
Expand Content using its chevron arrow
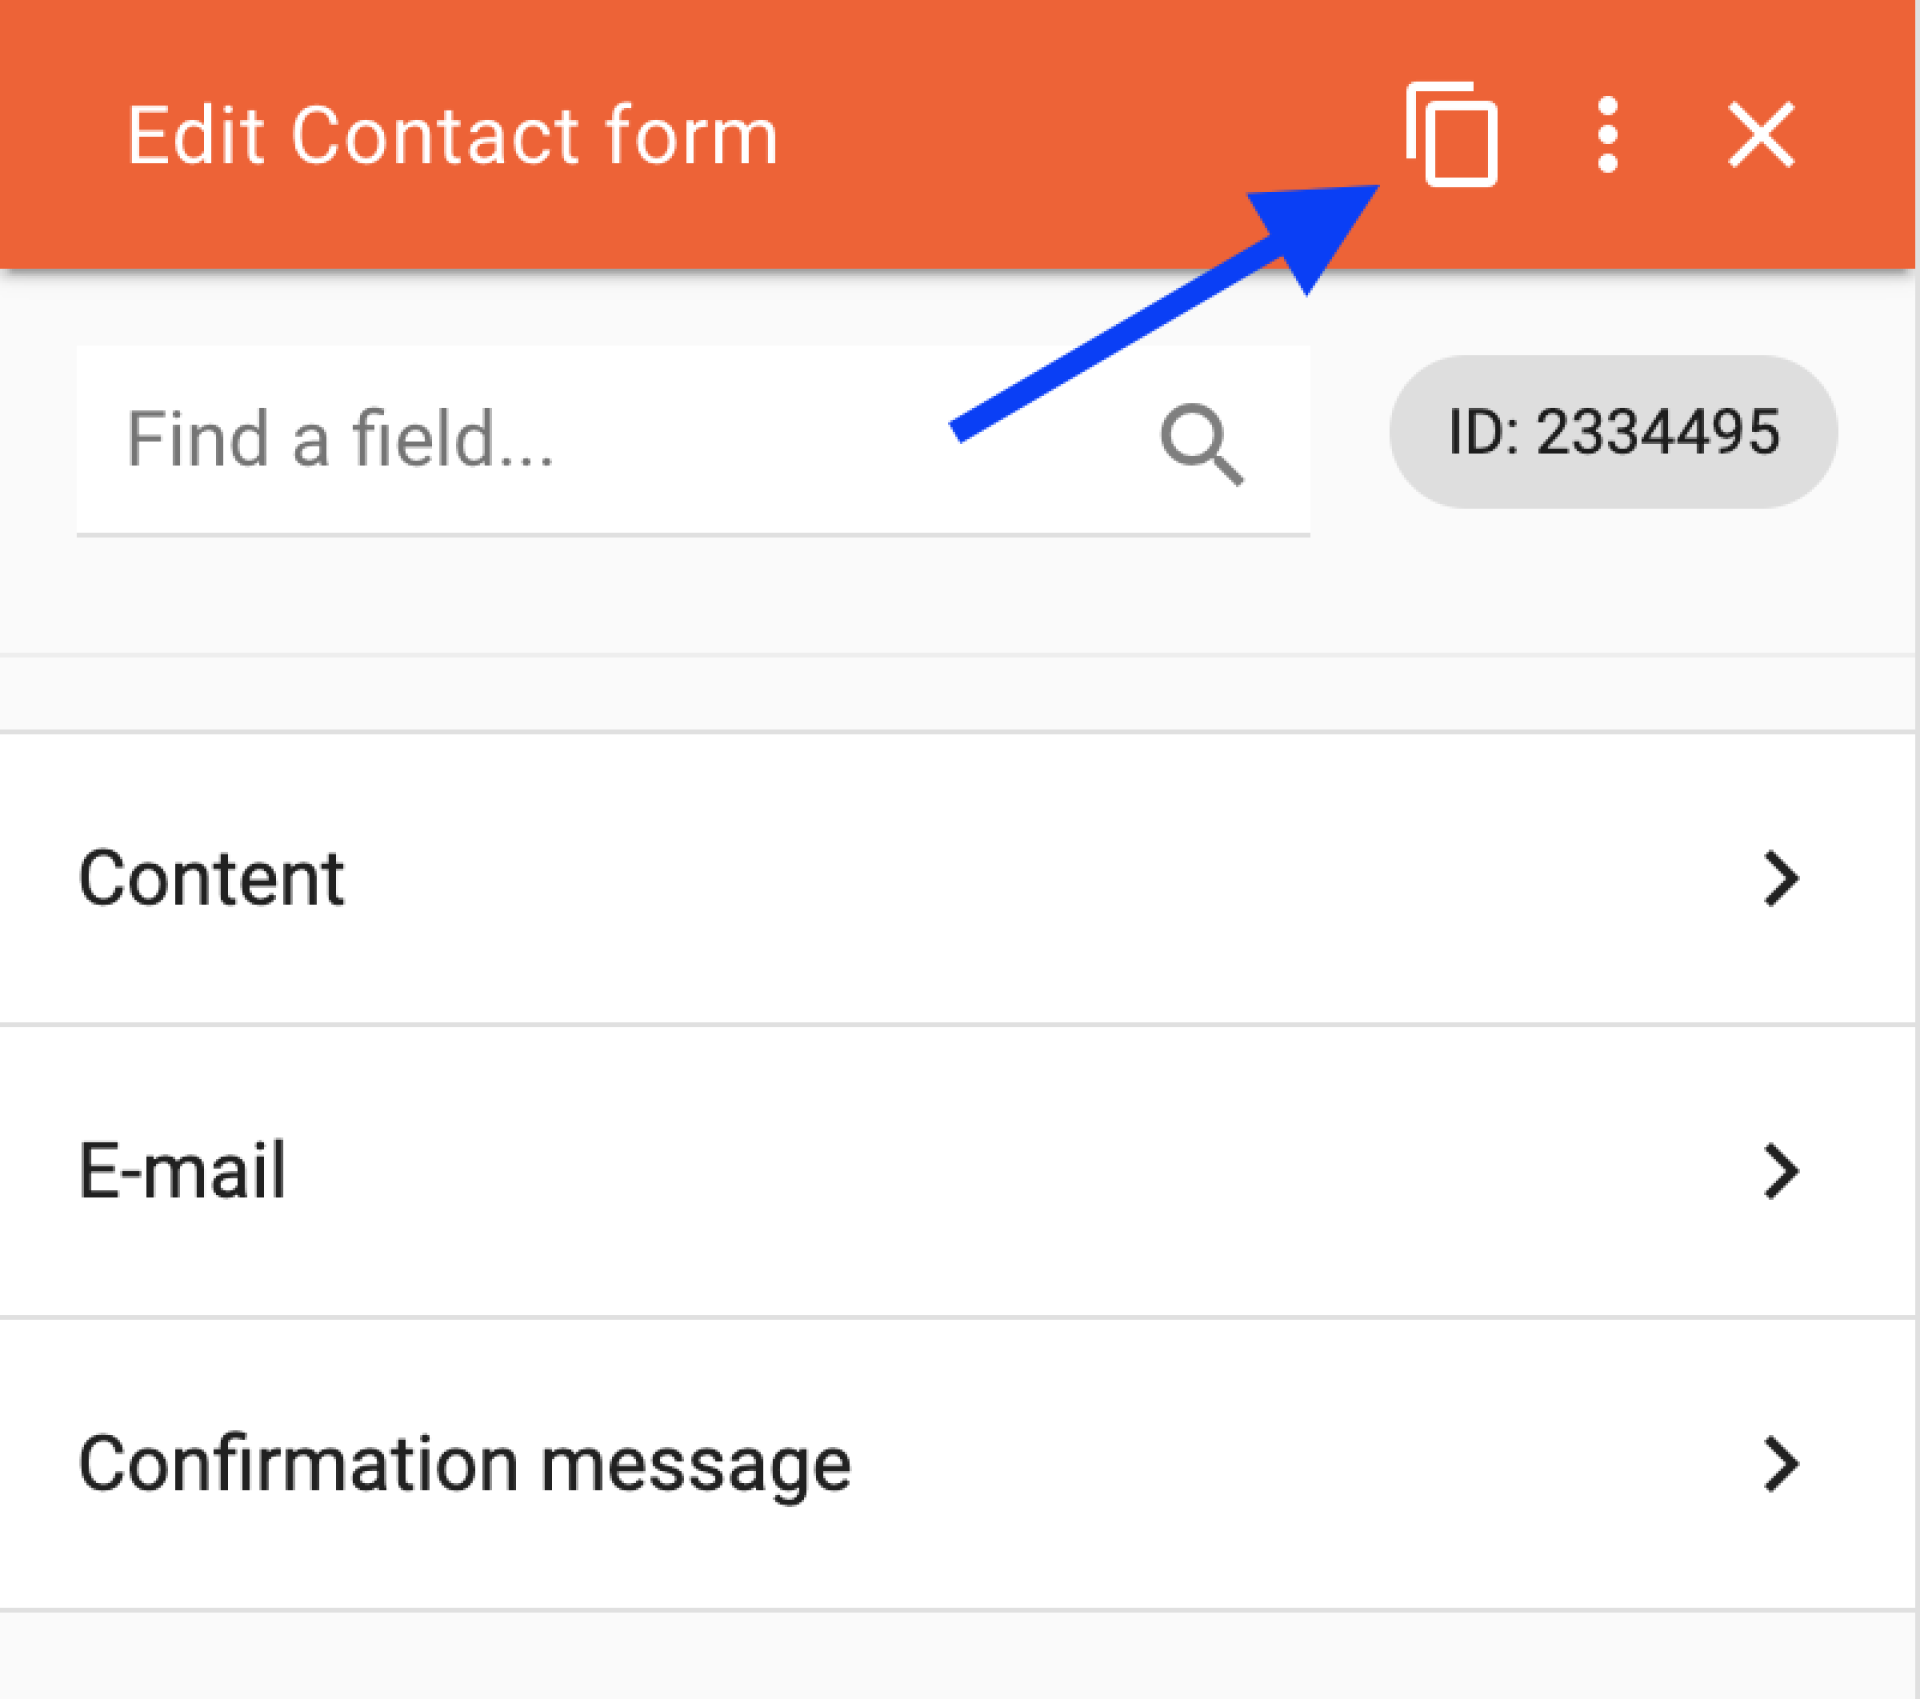click(x=1781, y=879)
